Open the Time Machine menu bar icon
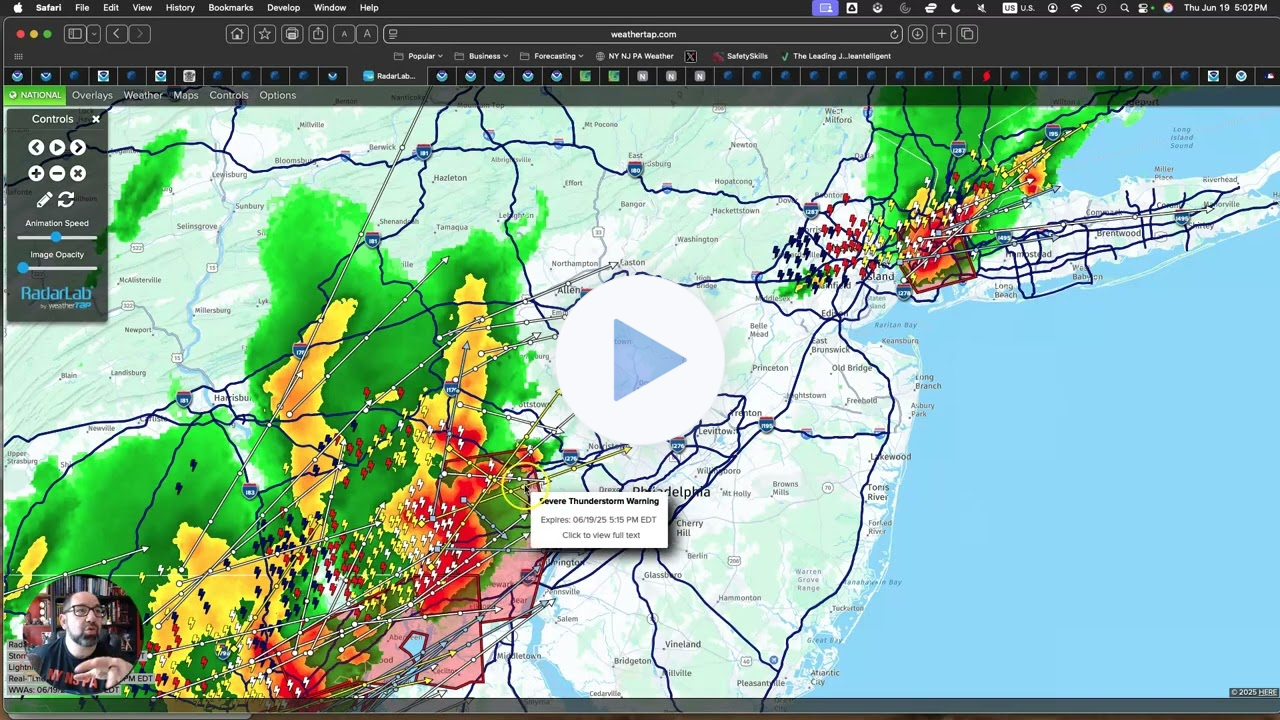 (1101, 8)
